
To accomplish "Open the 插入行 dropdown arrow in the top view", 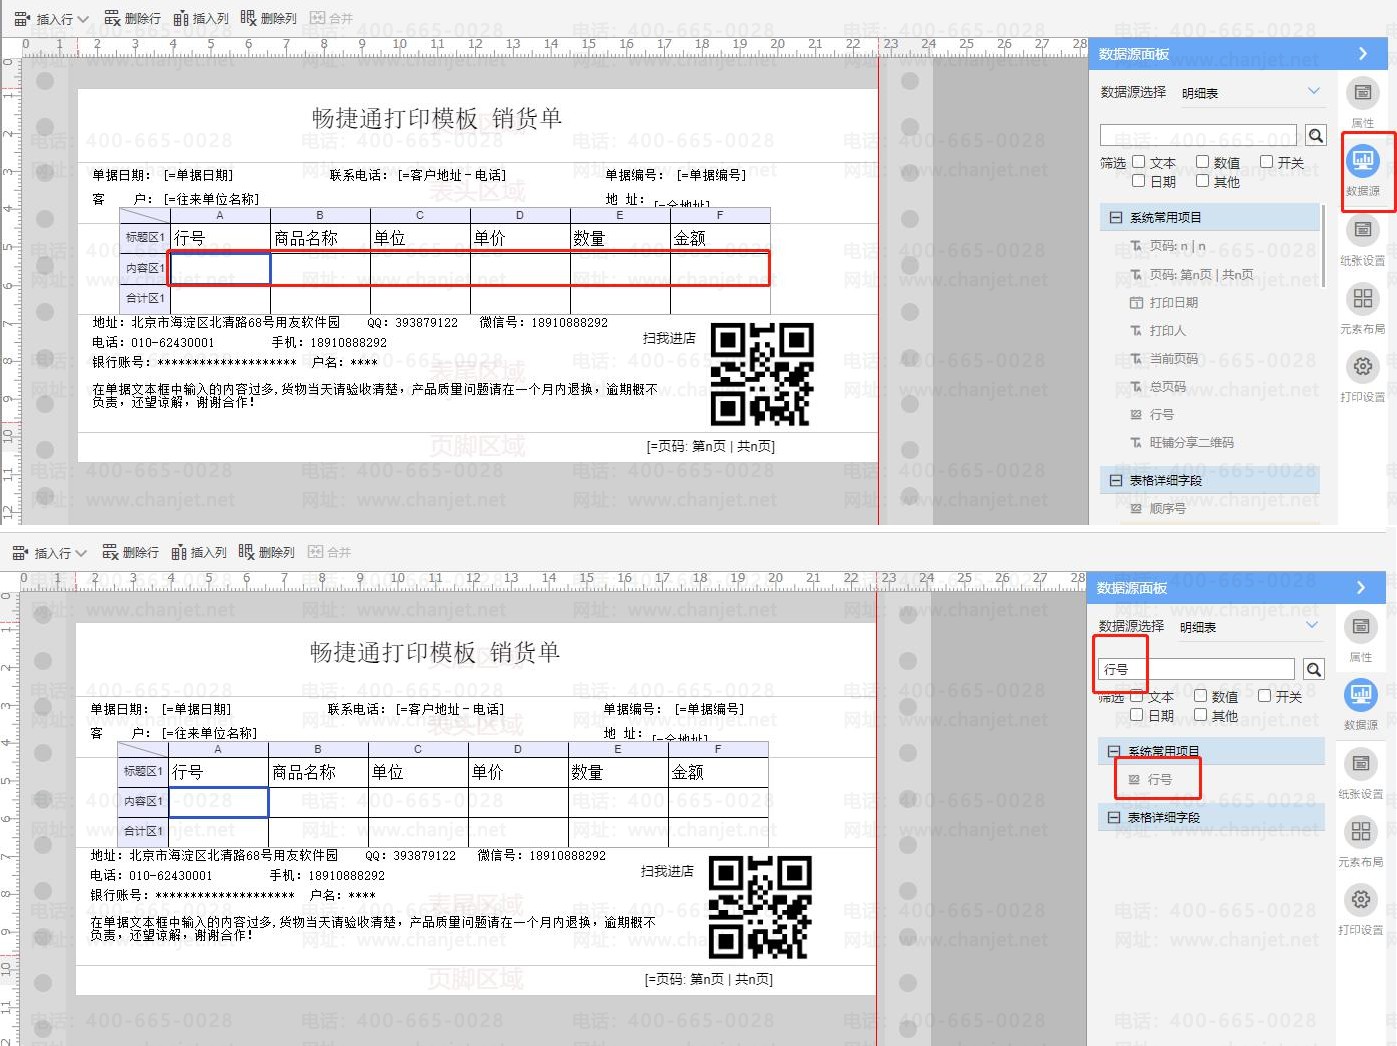I will (83, 19).
